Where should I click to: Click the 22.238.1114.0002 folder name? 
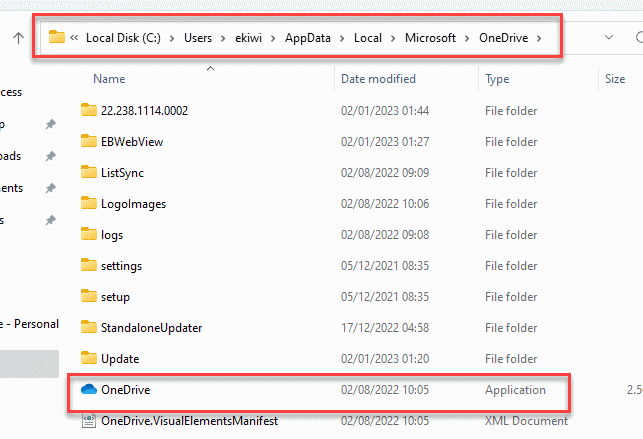[144, 111]
